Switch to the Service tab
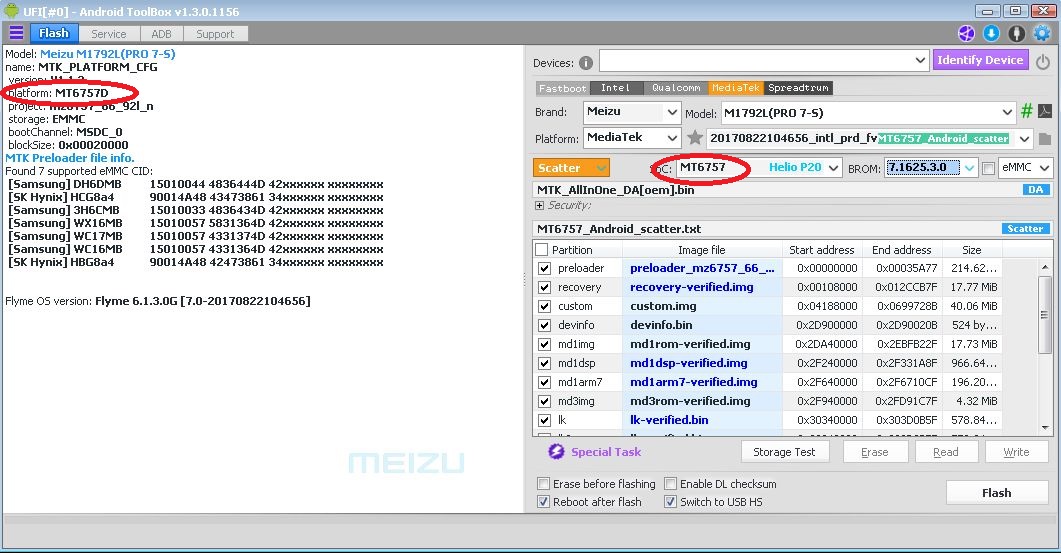Image resolution: width=1061 pixels, height=553 pixels. pyautogui.click(x=109, y=34)
